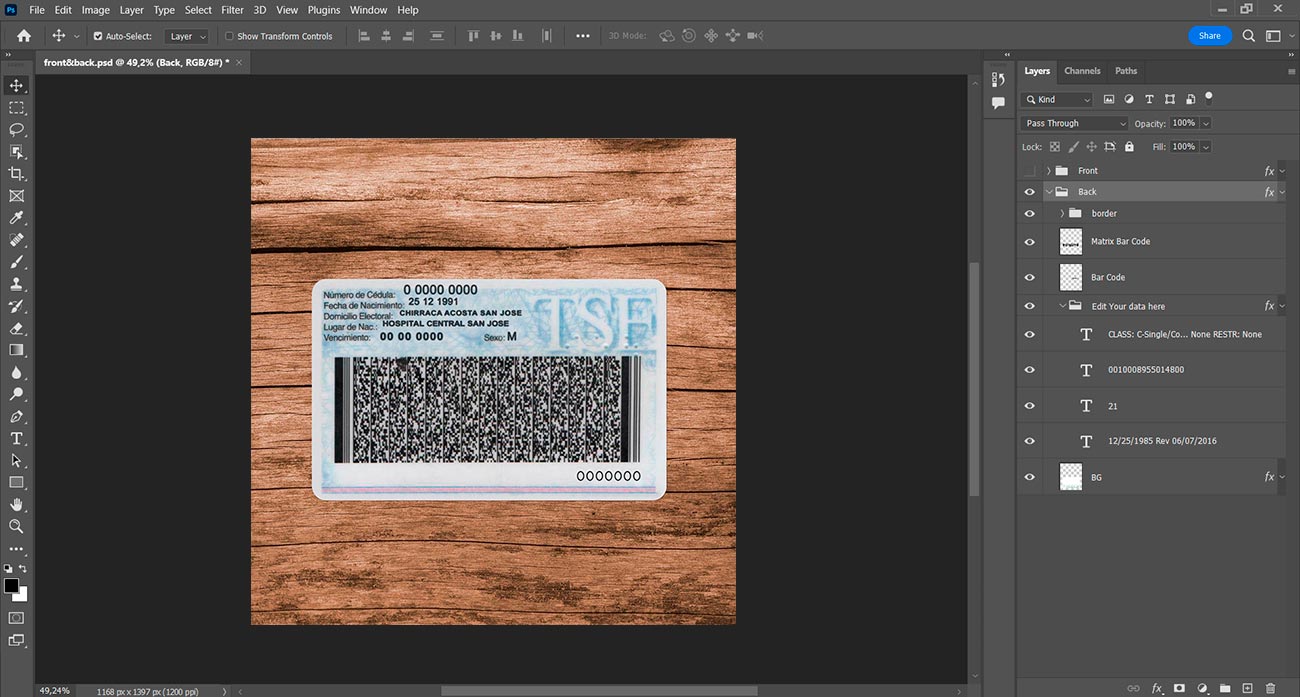Image resolution: width=1300 pixels, height=697 pixels.
Task: Open the Kind filter dropdown
Action: click(x=1058, y=99)
